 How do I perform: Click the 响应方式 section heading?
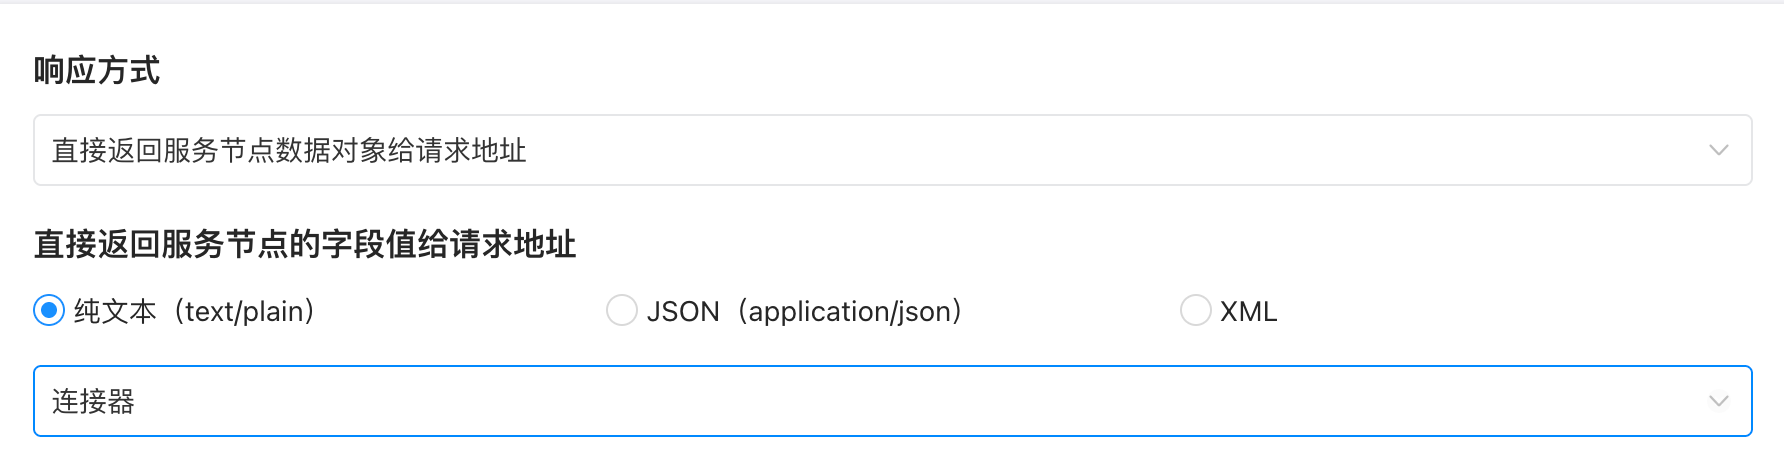point(97,71)
